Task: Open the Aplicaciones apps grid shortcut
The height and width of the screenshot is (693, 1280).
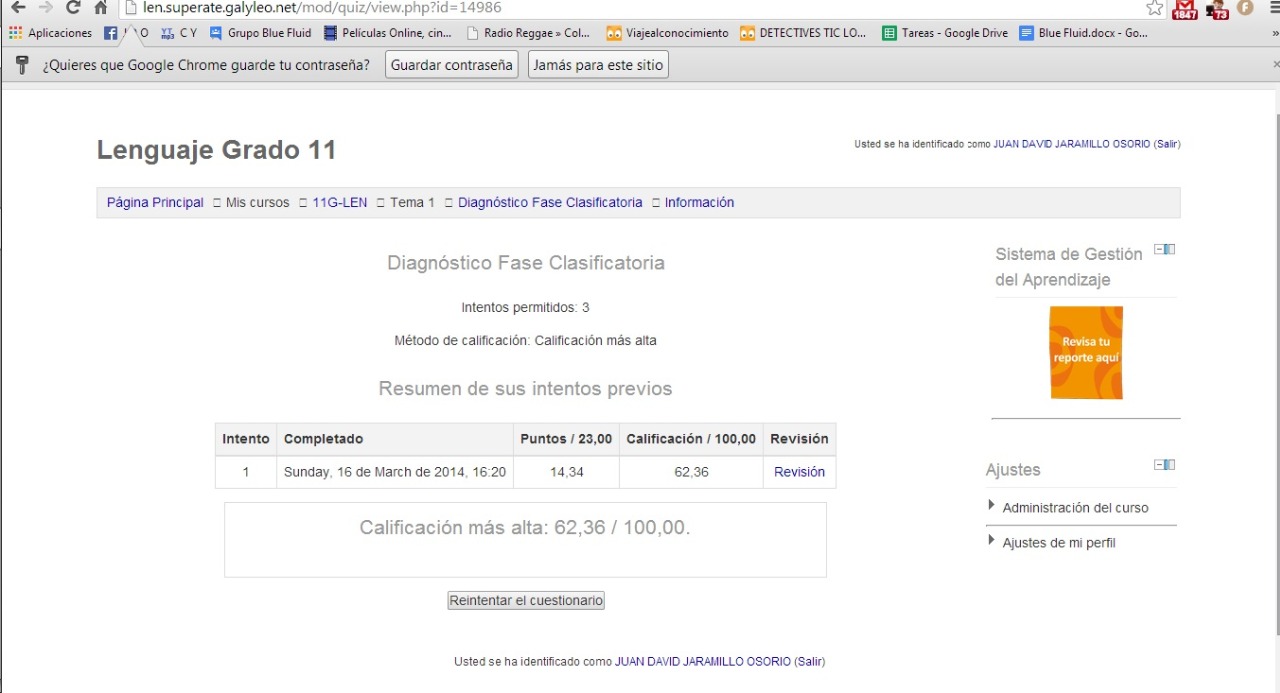Action: point(50,33)
